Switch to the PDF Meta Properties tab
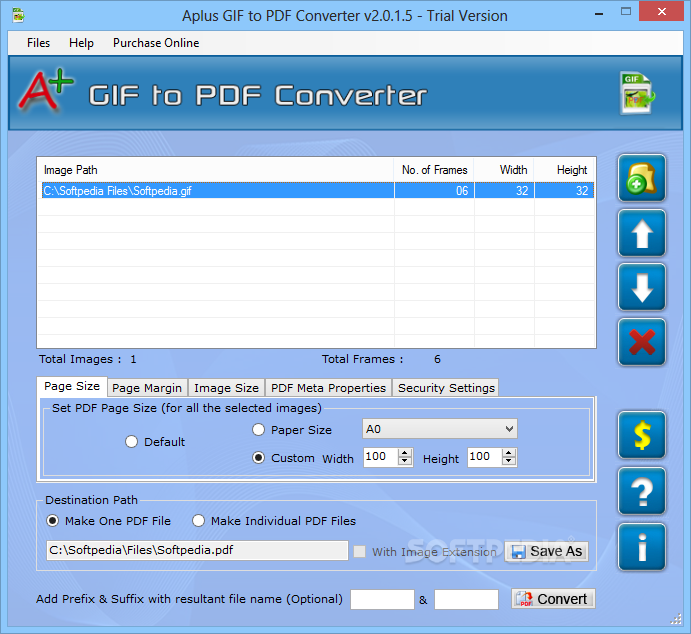The image size is (691, 634). click(x=328, y=388)
